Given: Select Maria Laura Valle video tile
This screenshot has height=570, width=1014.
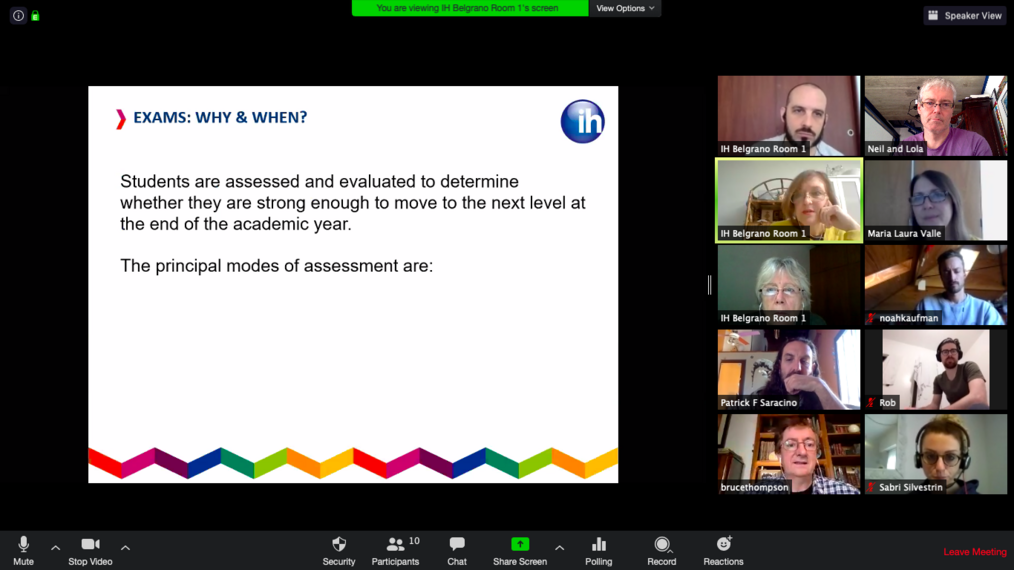Looking at the screenshot, I should pyautogui.click(x=936, y=201).
